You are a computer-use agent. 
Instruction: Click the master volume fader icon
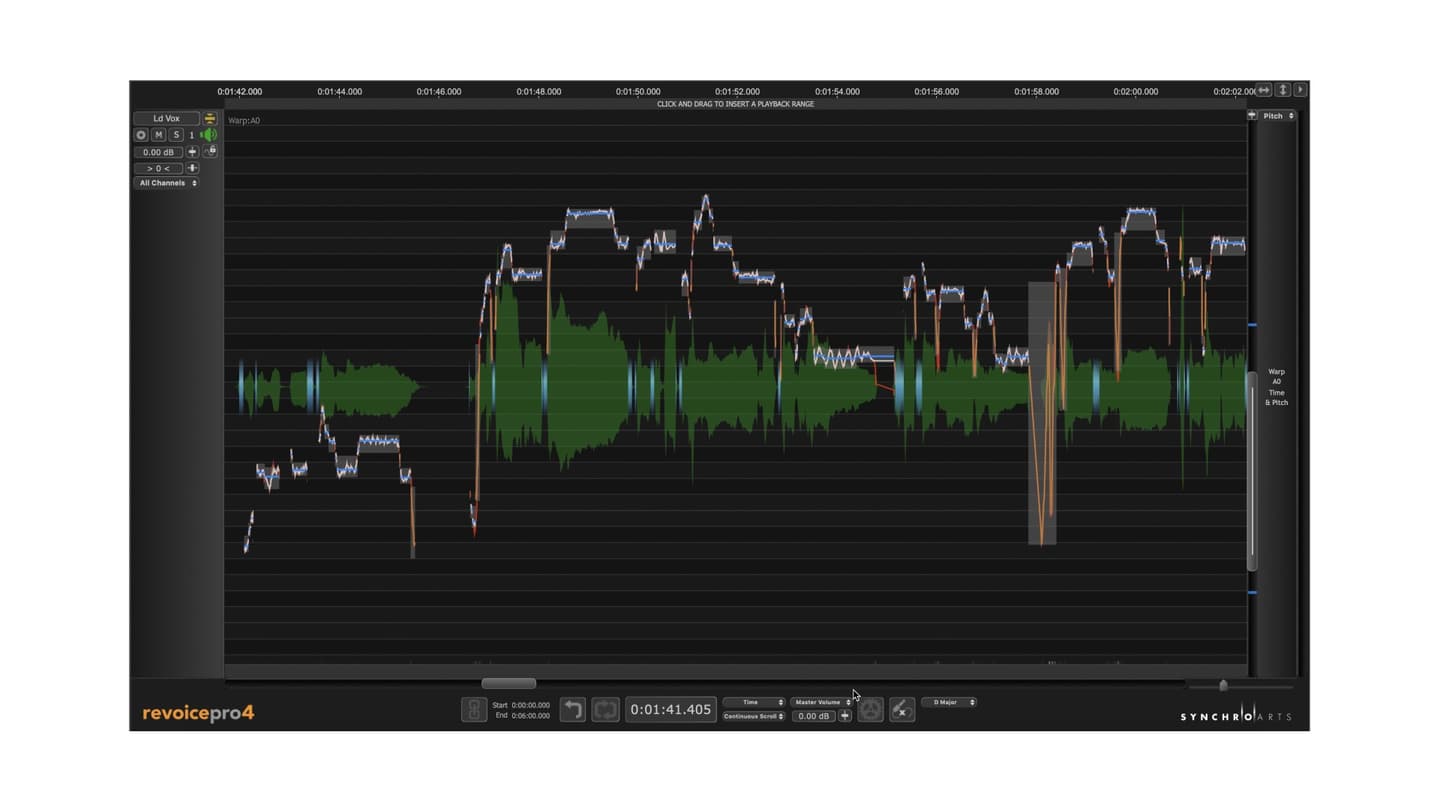coord(845,716)
